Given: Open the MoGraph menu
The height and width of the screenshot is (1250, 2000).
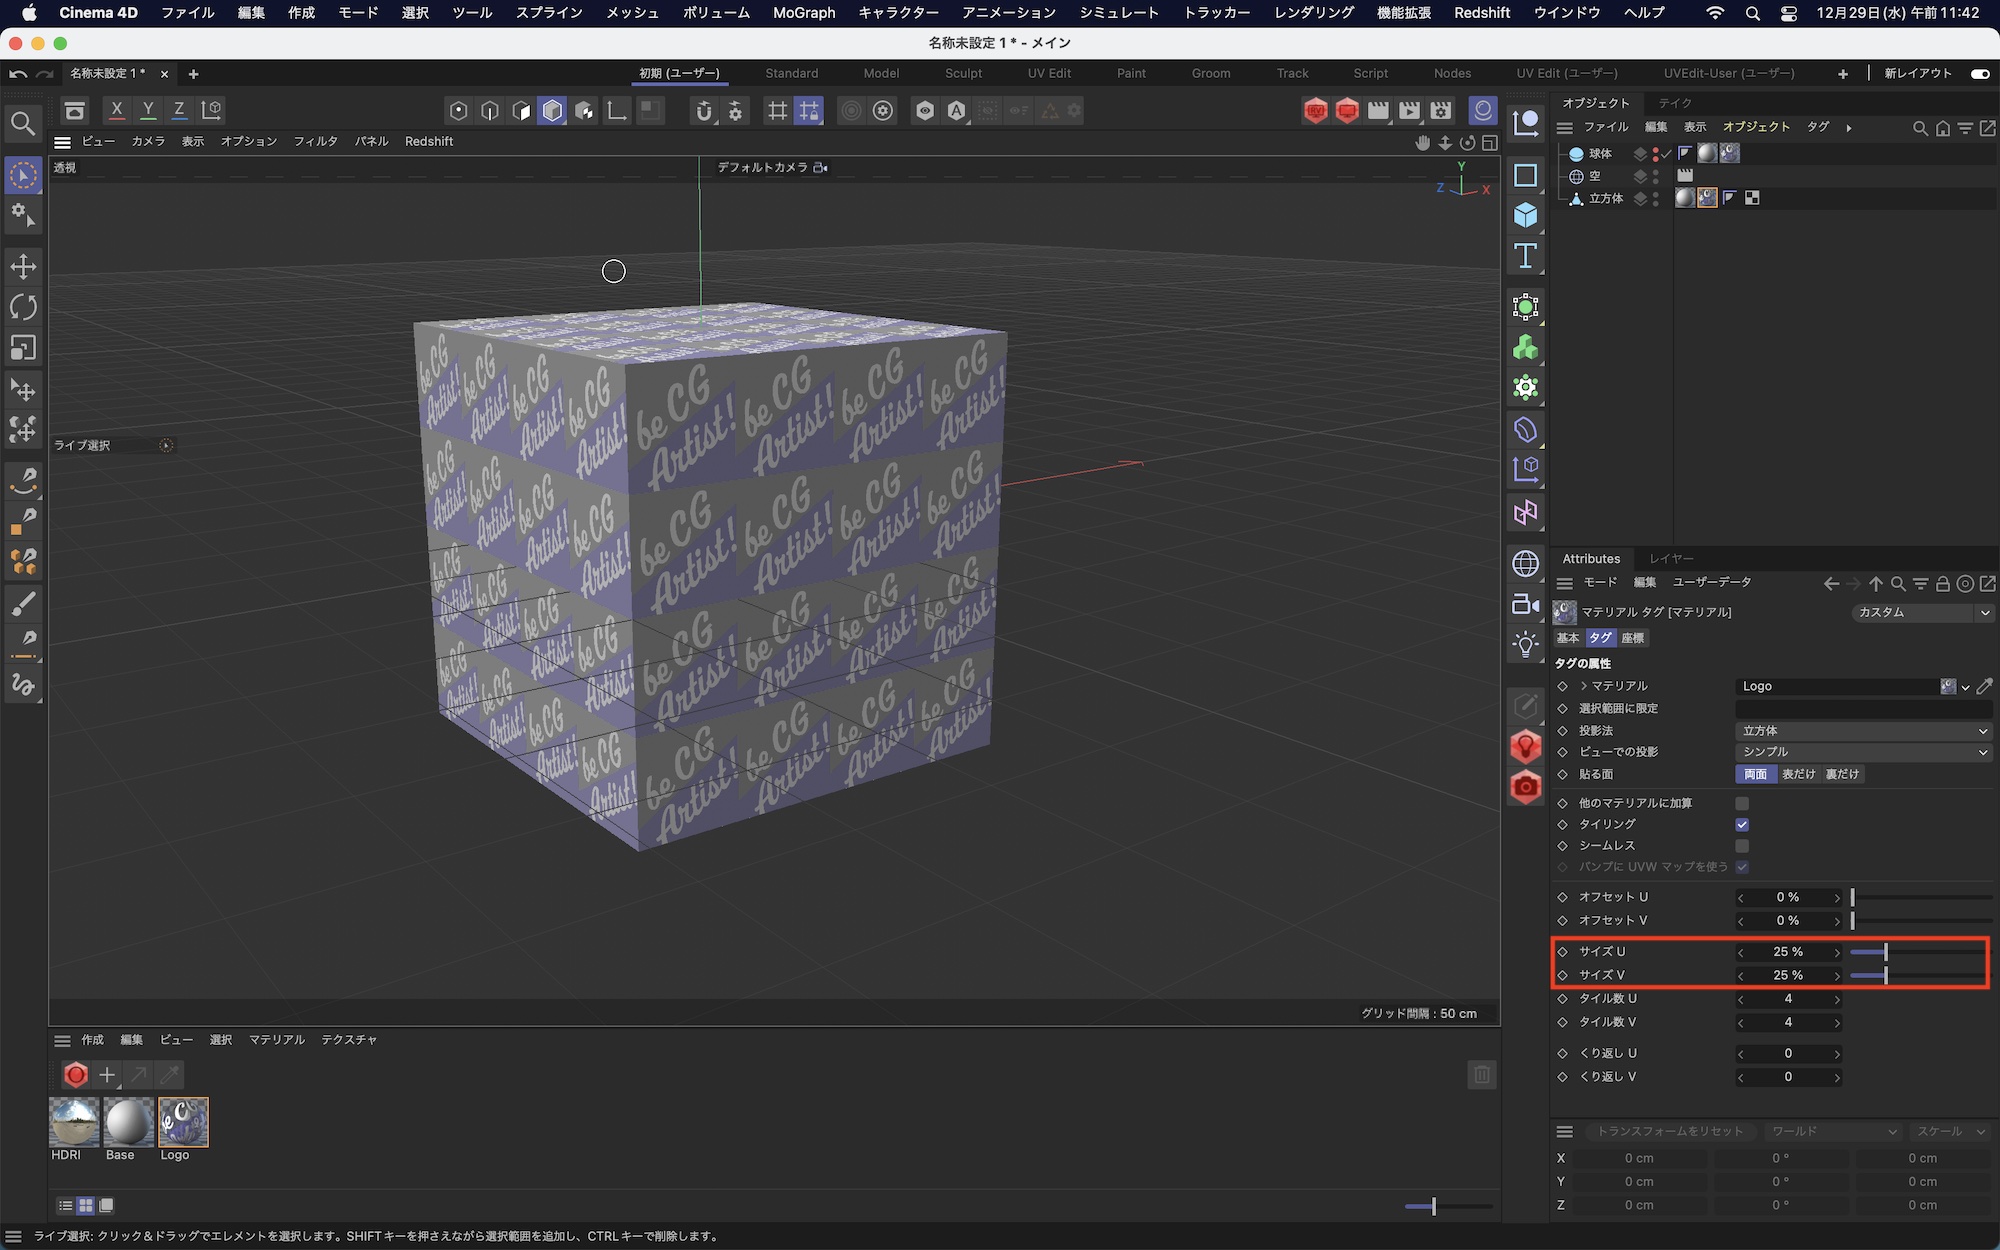Looking at the screenshot, I should click(803, 13).
